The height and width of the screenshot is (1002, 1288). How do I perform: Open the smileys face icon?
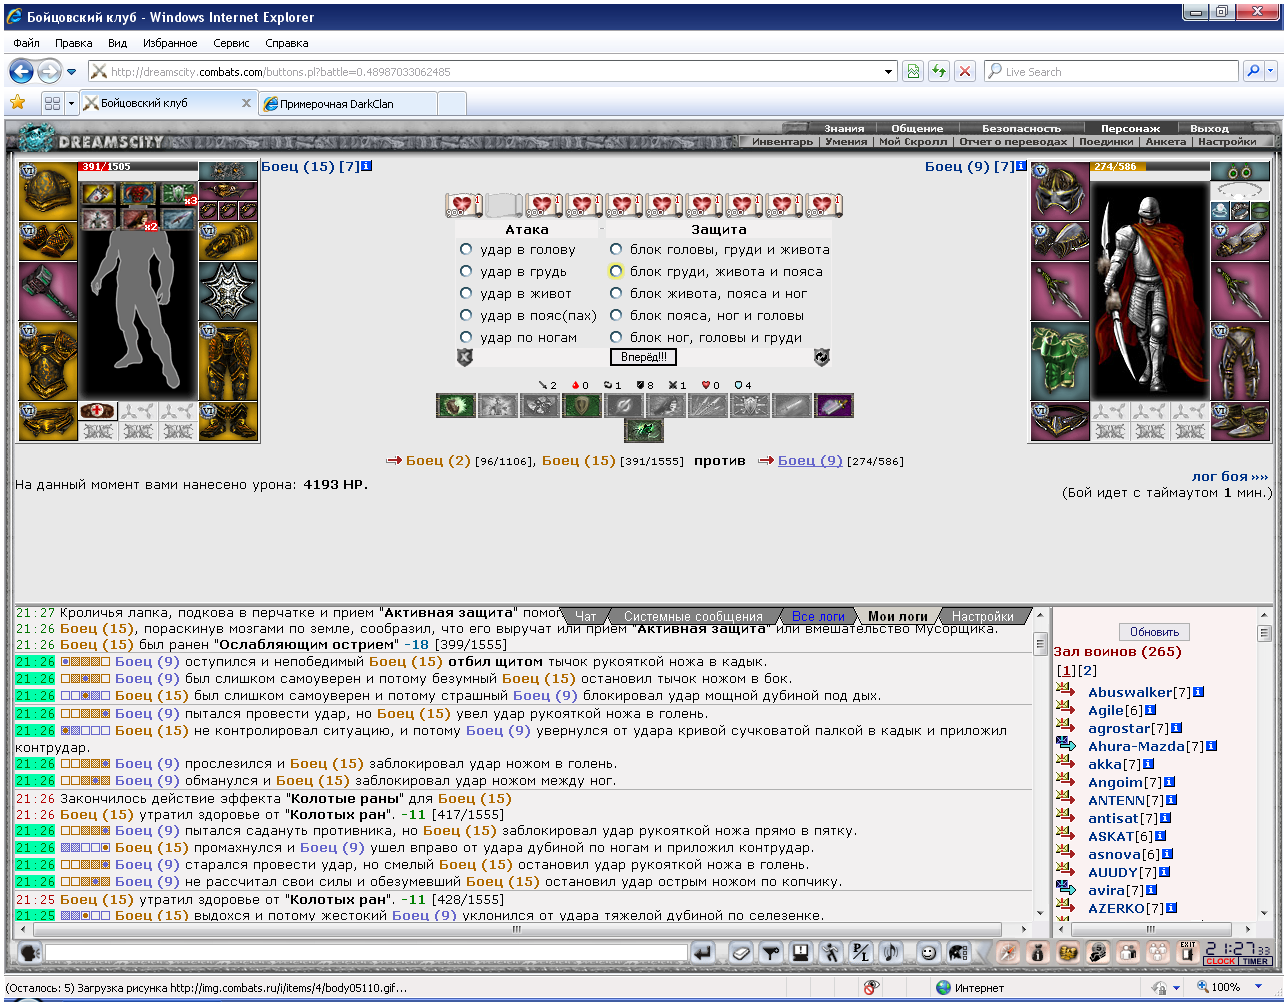929,953
